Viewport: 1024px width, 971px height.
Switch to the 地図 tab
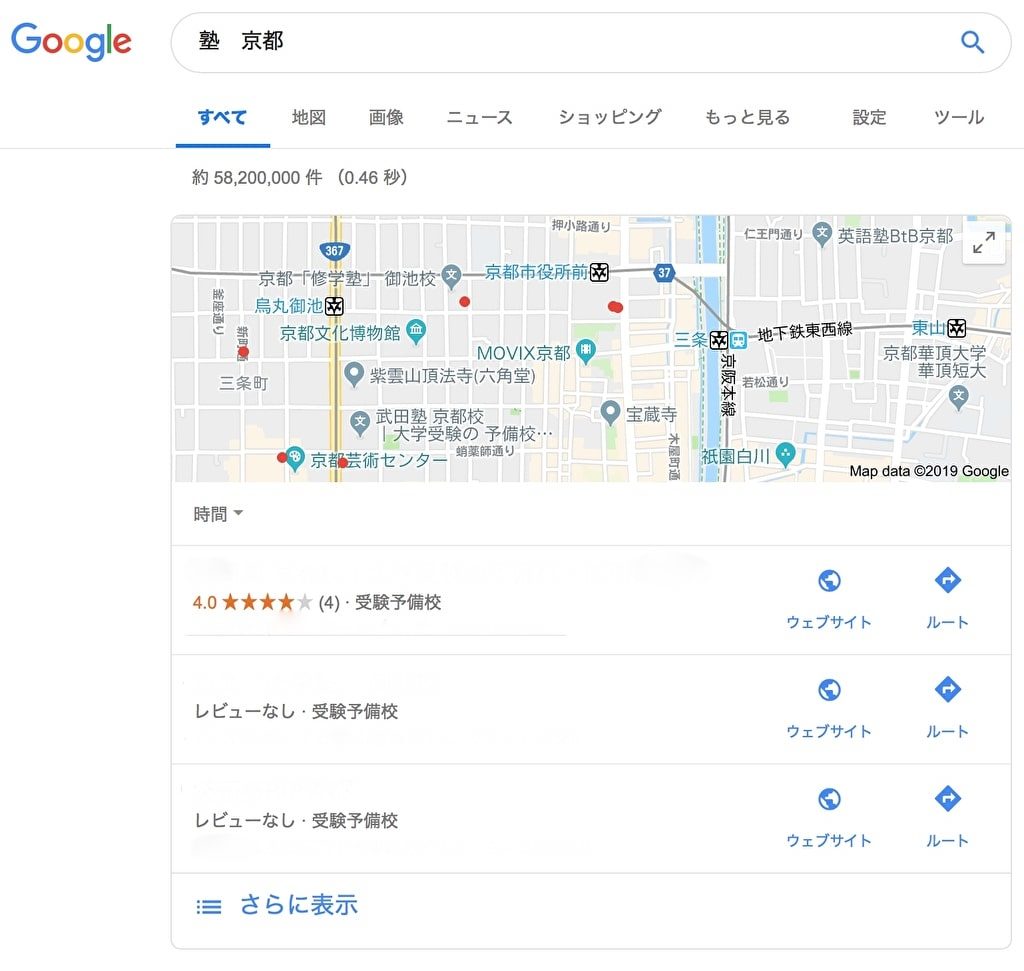click(309, 117)
